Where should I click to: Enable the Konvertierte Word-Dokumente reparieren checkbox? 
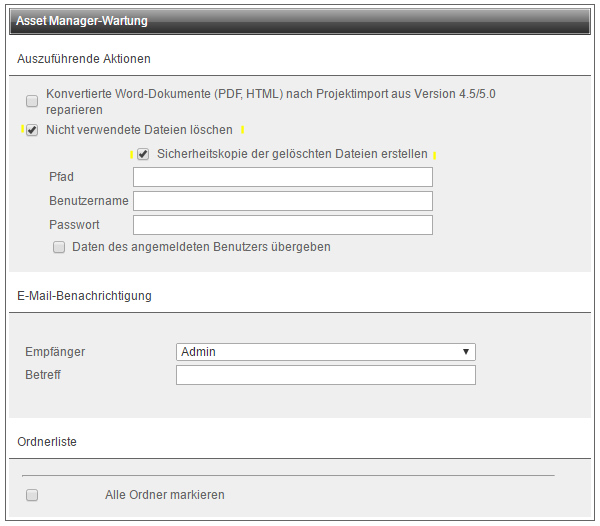coord(32,101)
